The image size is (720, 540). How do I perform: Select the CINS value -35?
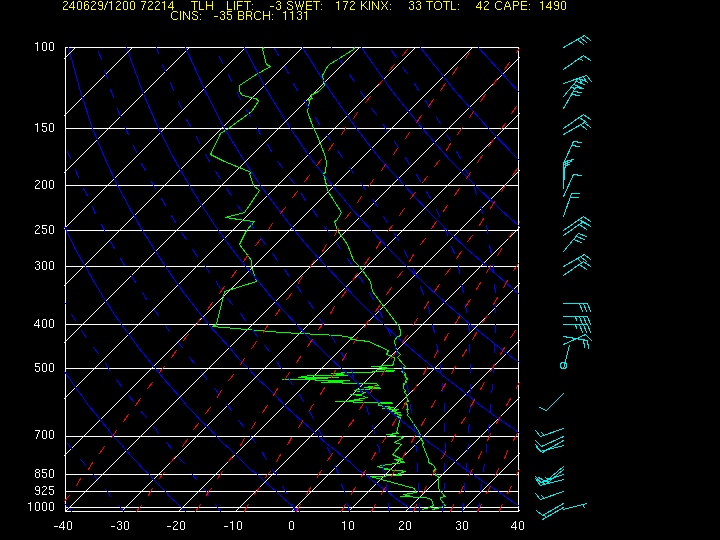click(225, 16)
